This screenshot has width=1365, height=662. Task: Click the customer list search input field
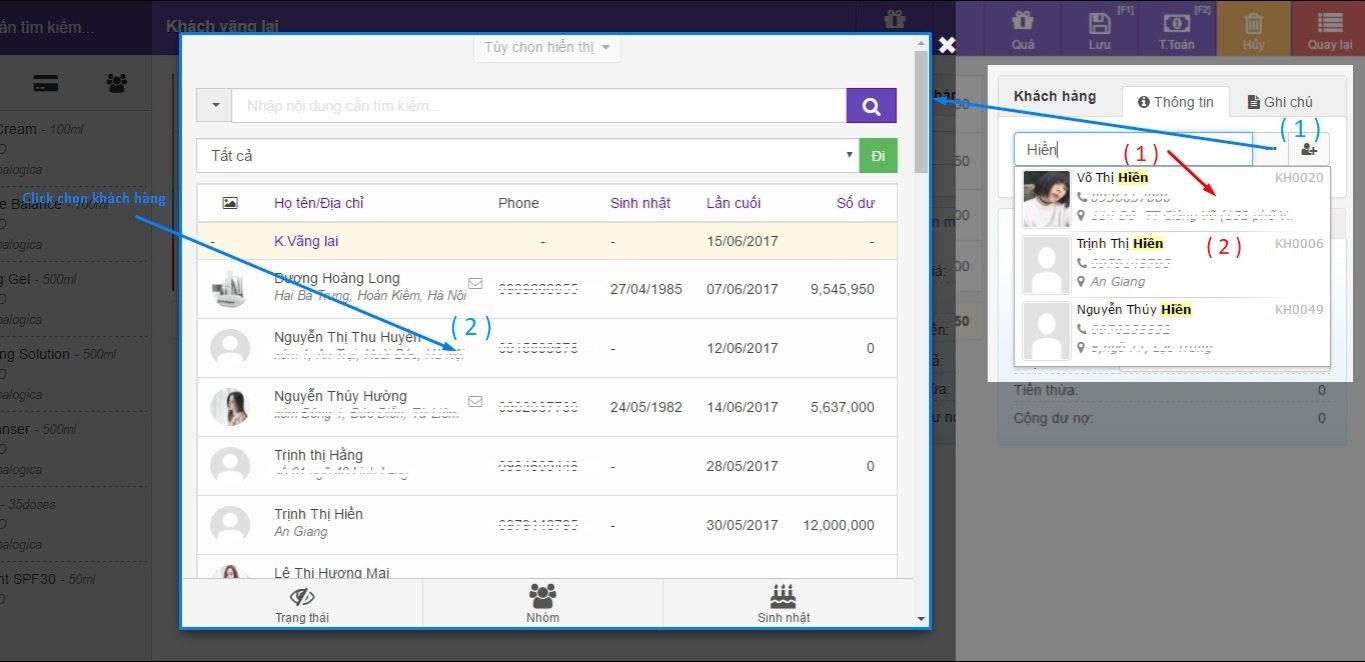point(538,106)
